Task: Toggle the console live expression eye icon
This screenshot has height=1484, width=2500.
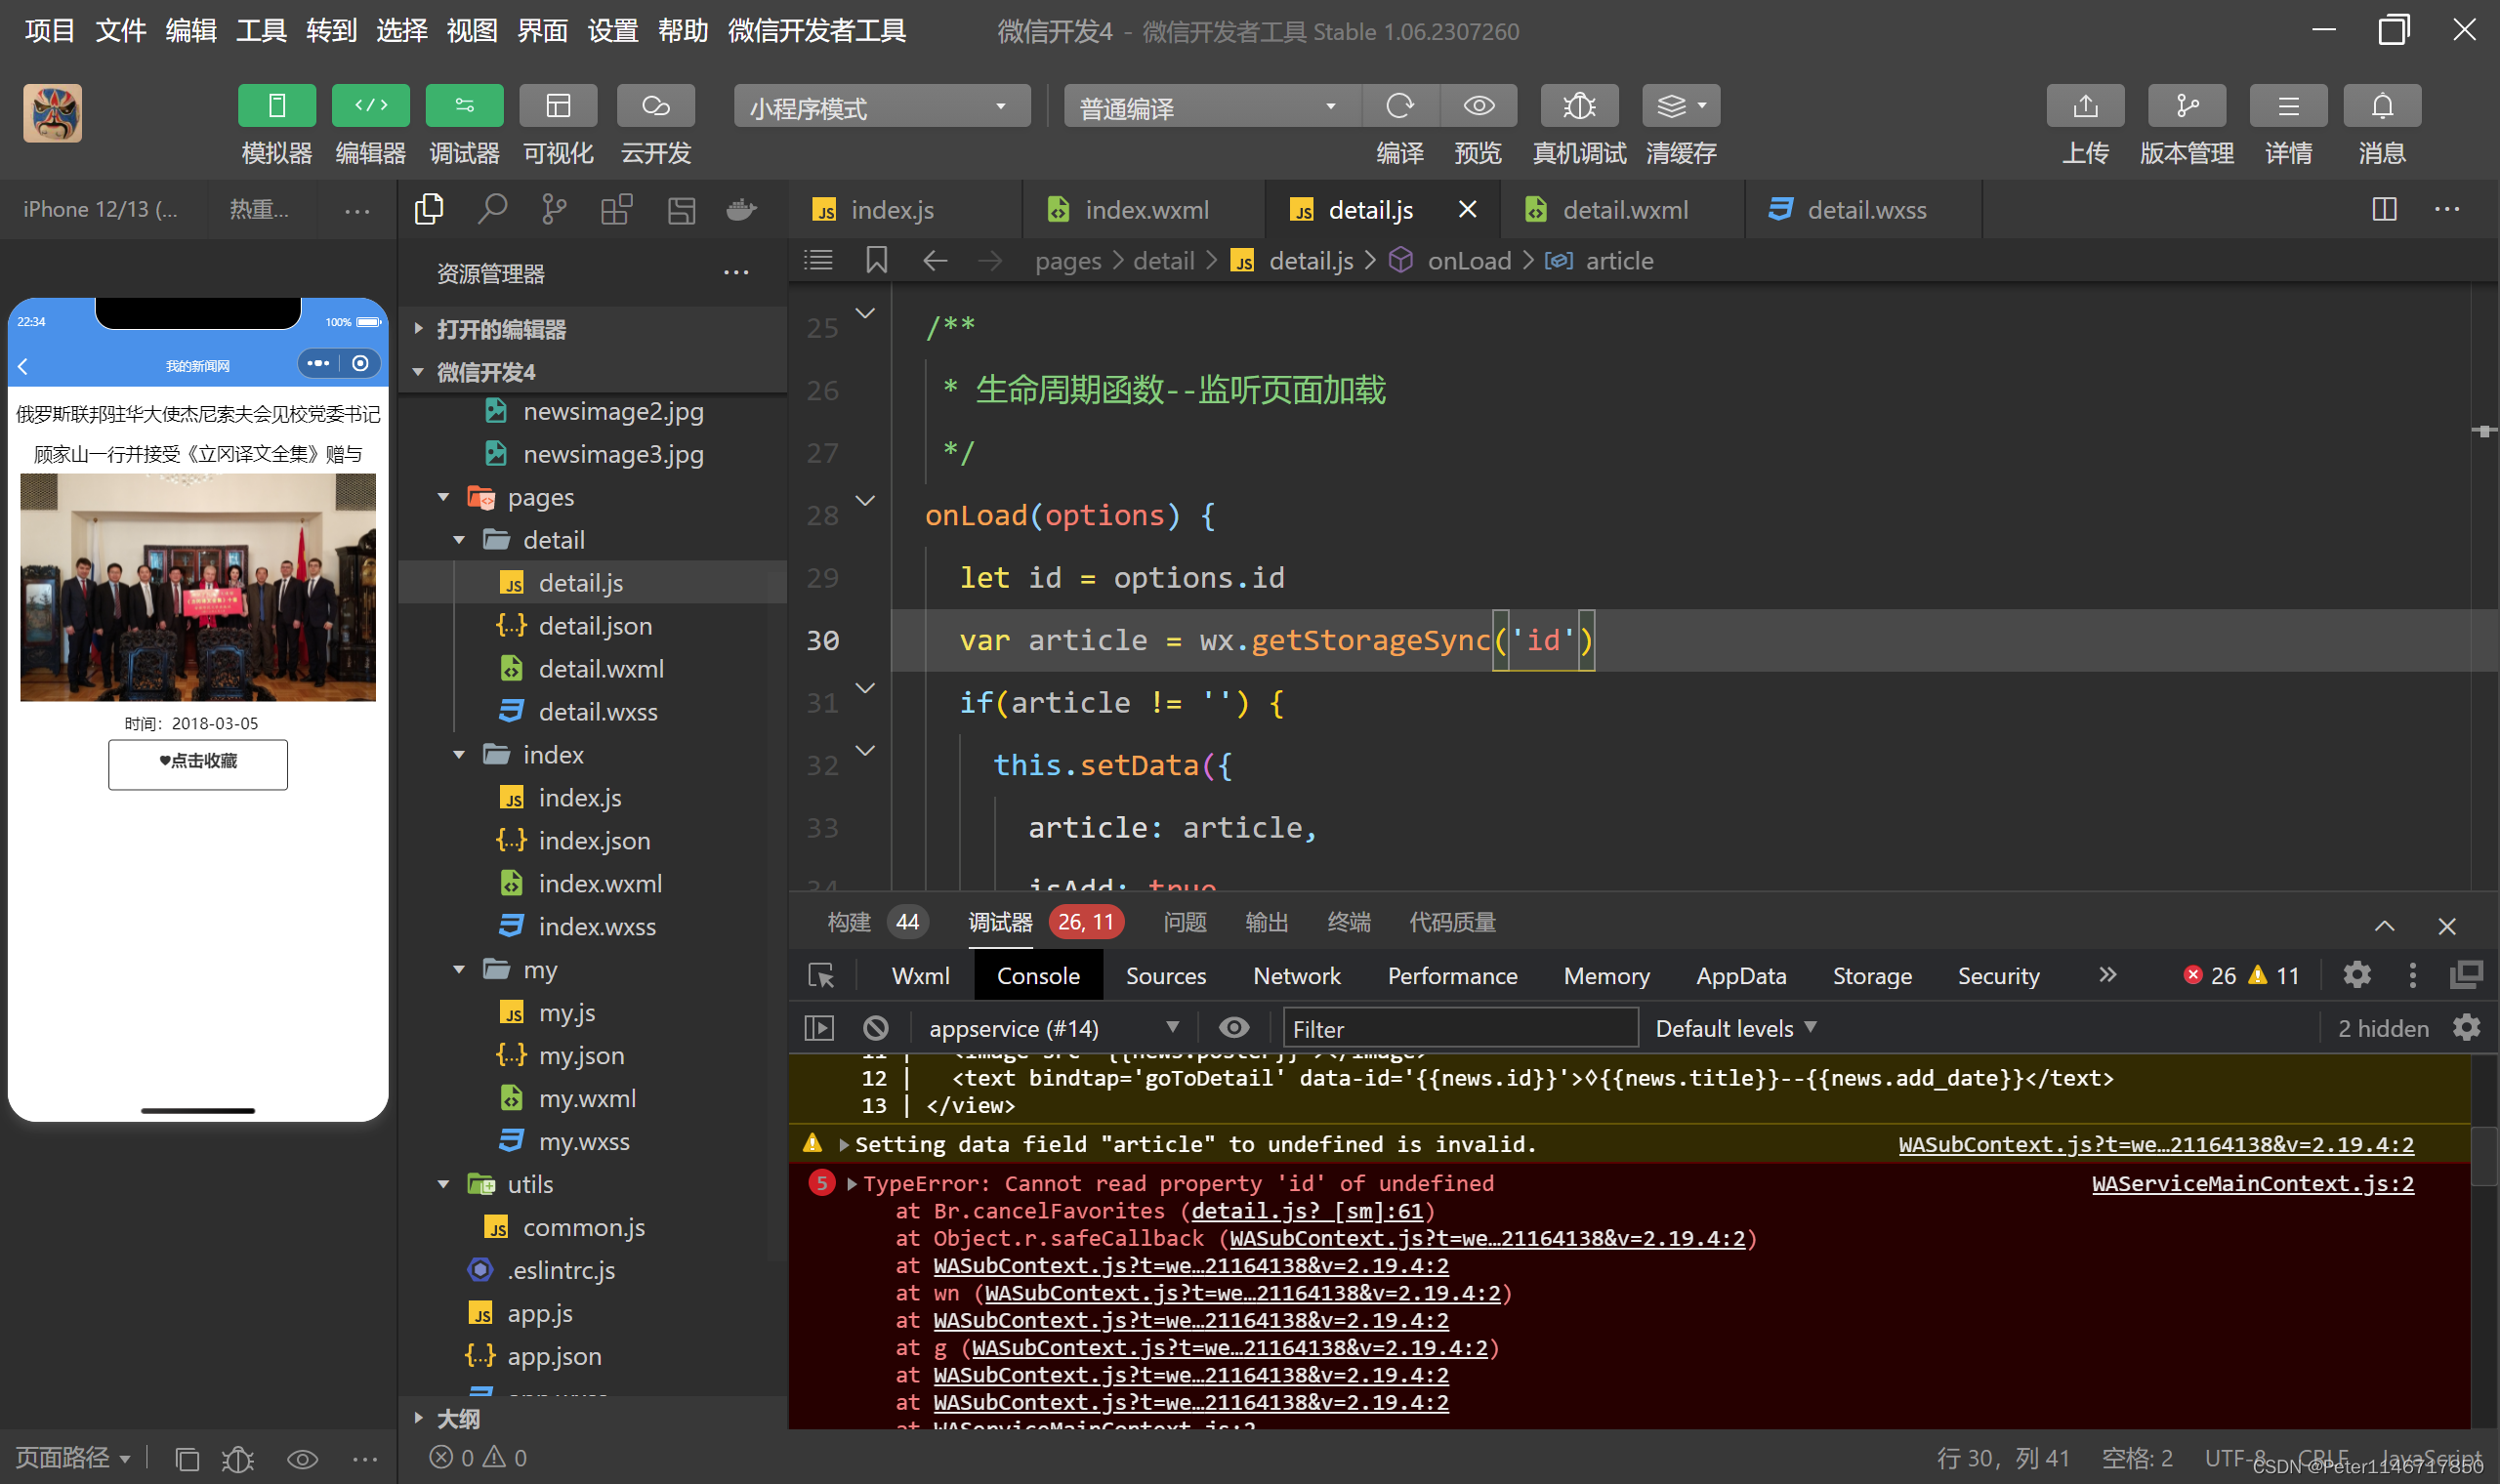Action: click(1234, 1028)
